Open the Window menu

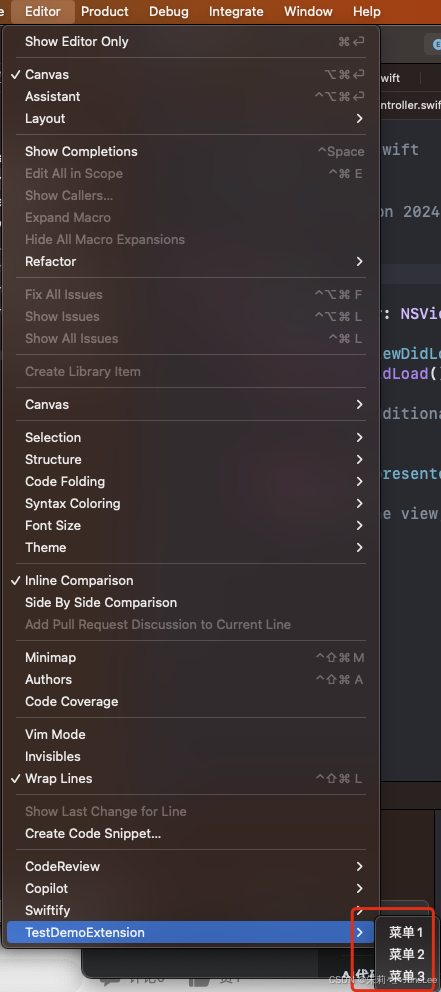pyautogui.click(x=308, y=11)
